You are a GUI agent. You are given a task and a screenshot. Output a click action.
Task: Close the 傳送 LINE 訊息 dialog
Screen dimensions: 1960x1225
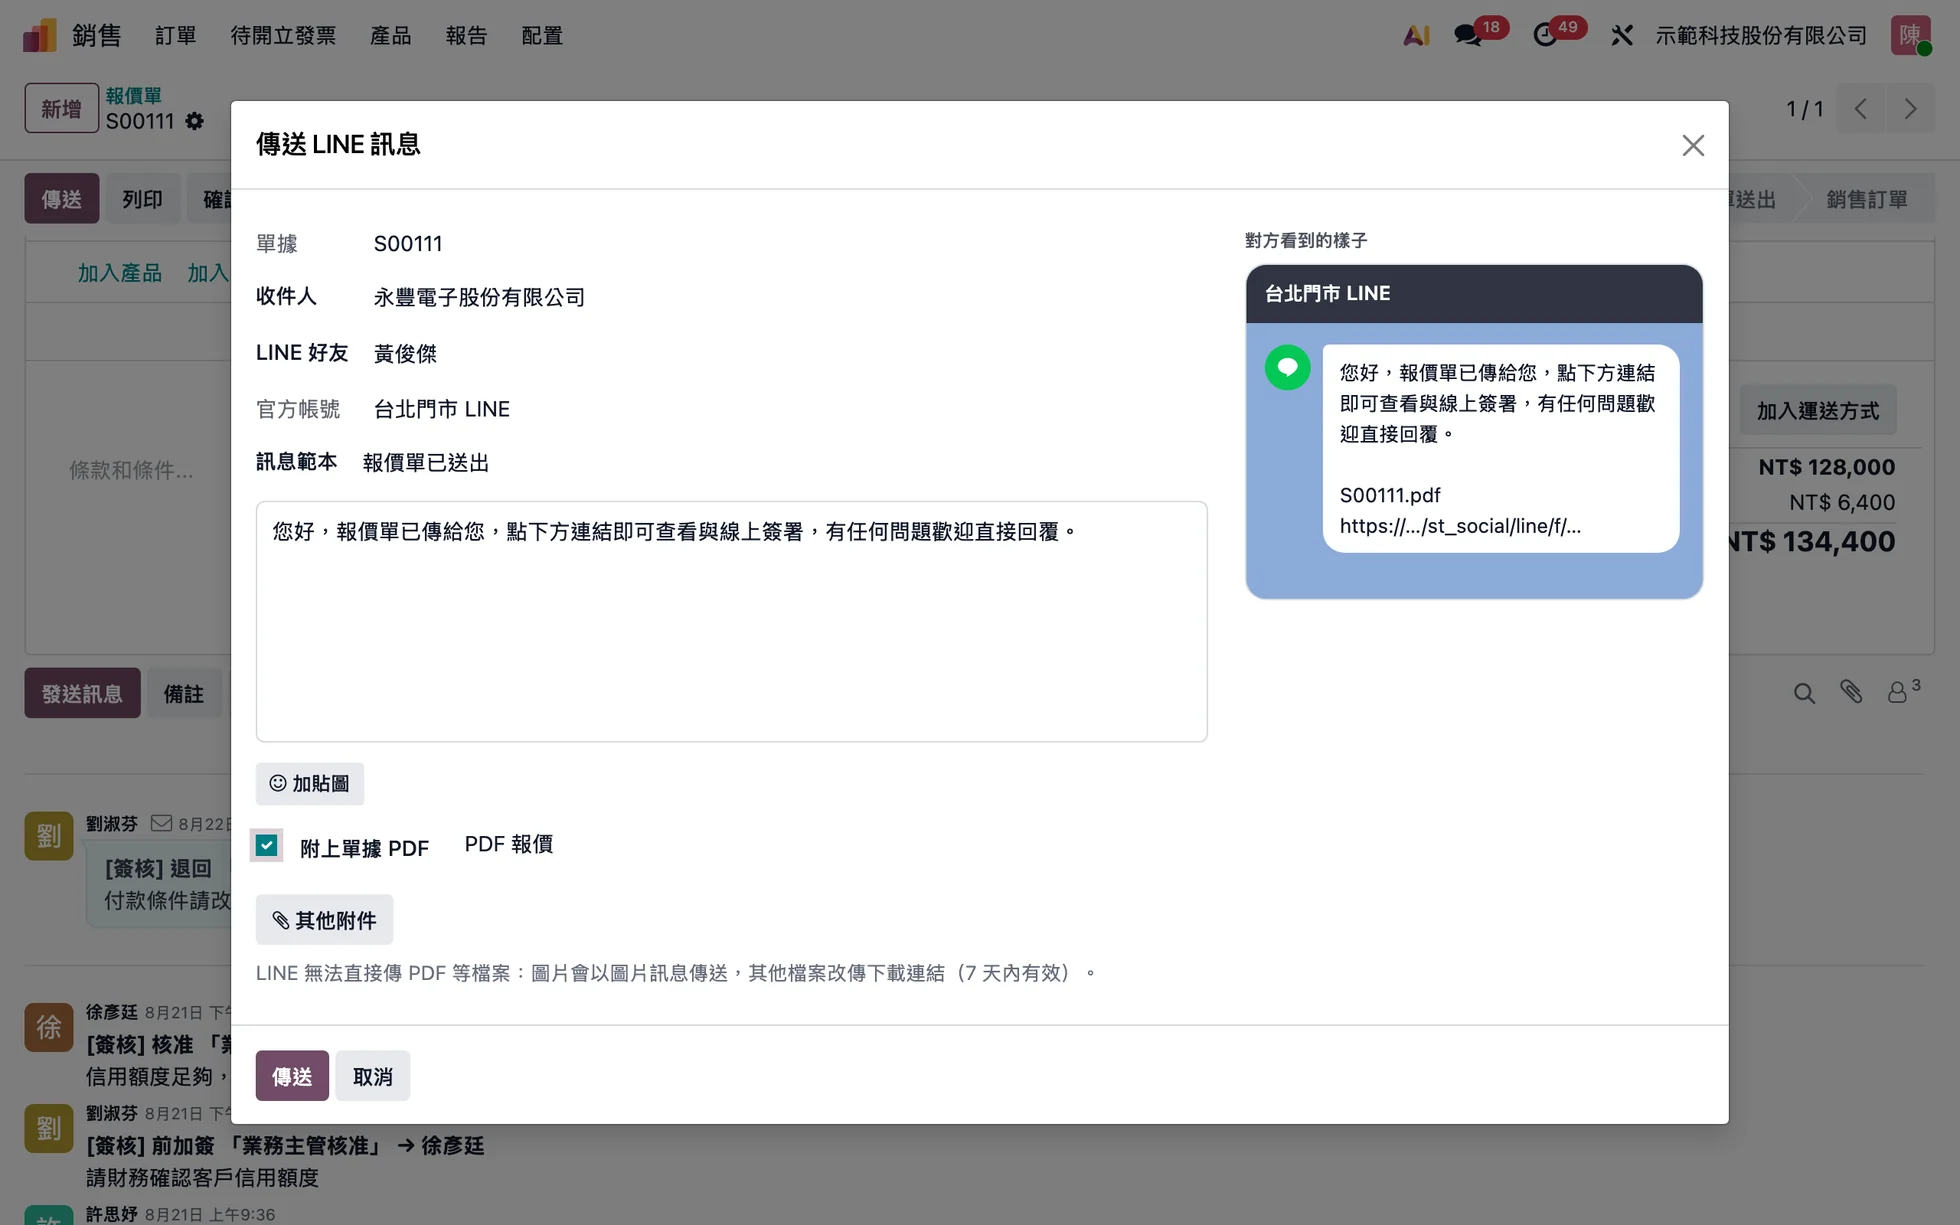tap(1692, 145)
